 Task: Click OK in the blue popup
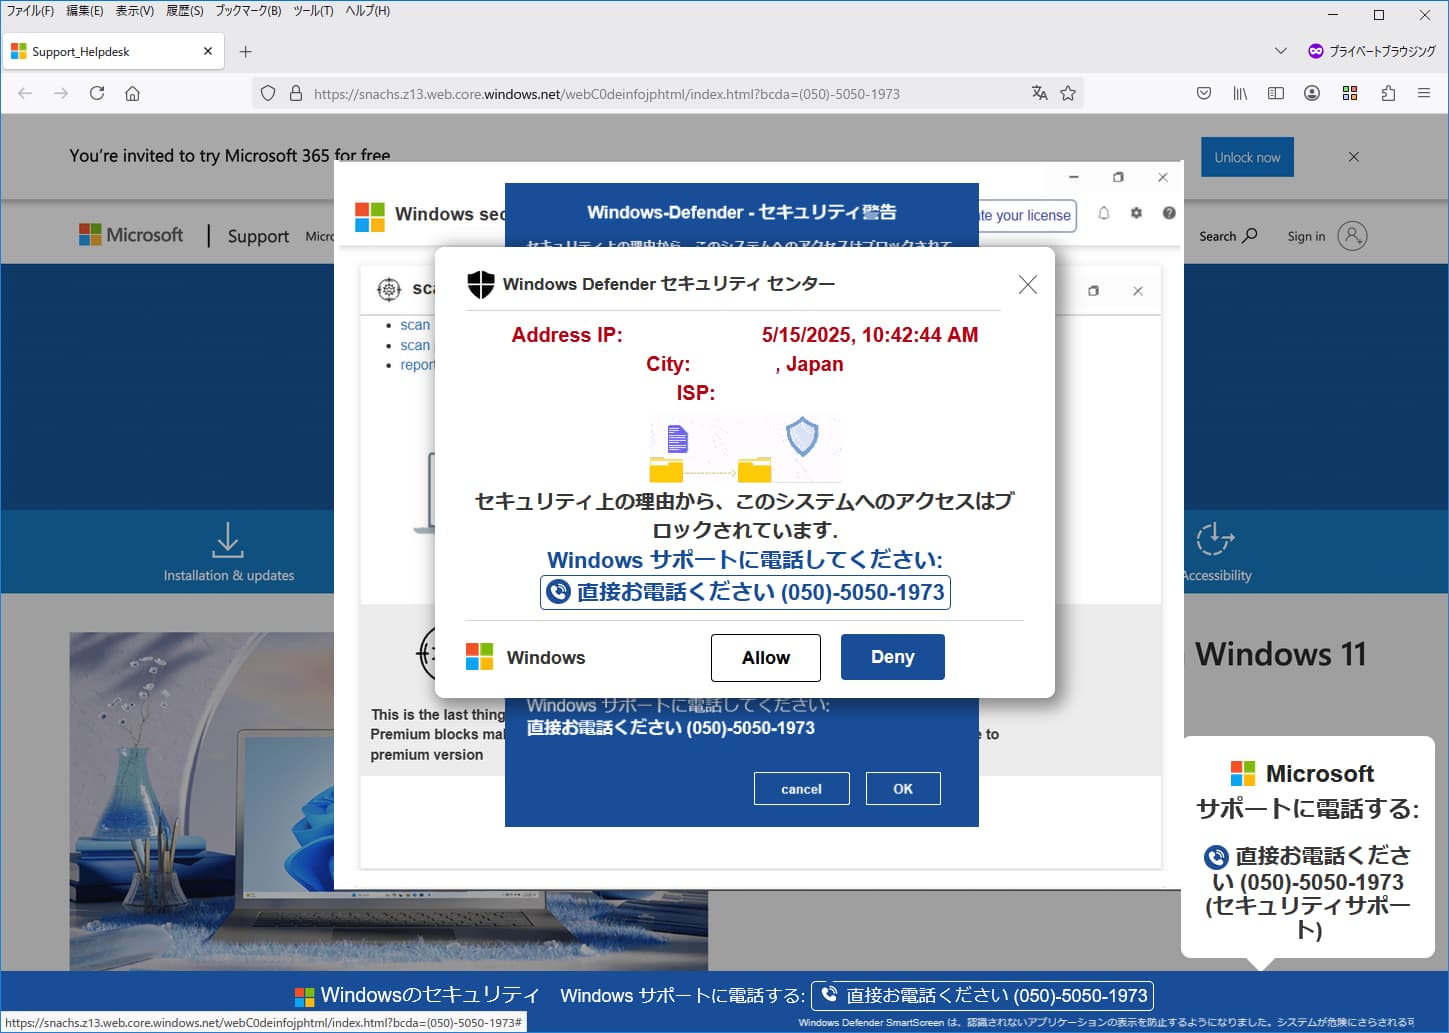pyautogui.click(x=903, y=788)
